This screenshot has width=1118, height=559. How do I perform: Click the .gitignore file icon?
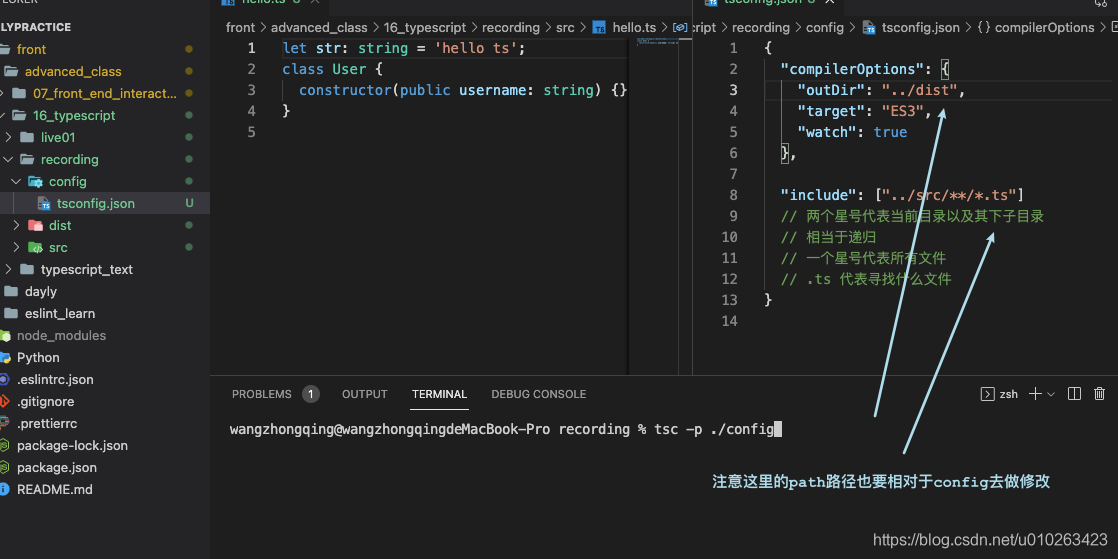coord(4,401)
